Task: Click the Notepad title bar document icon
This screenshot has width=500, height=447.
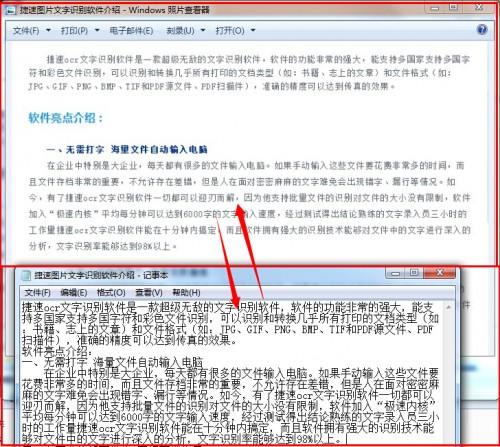Action: click(x=26, y=275)
